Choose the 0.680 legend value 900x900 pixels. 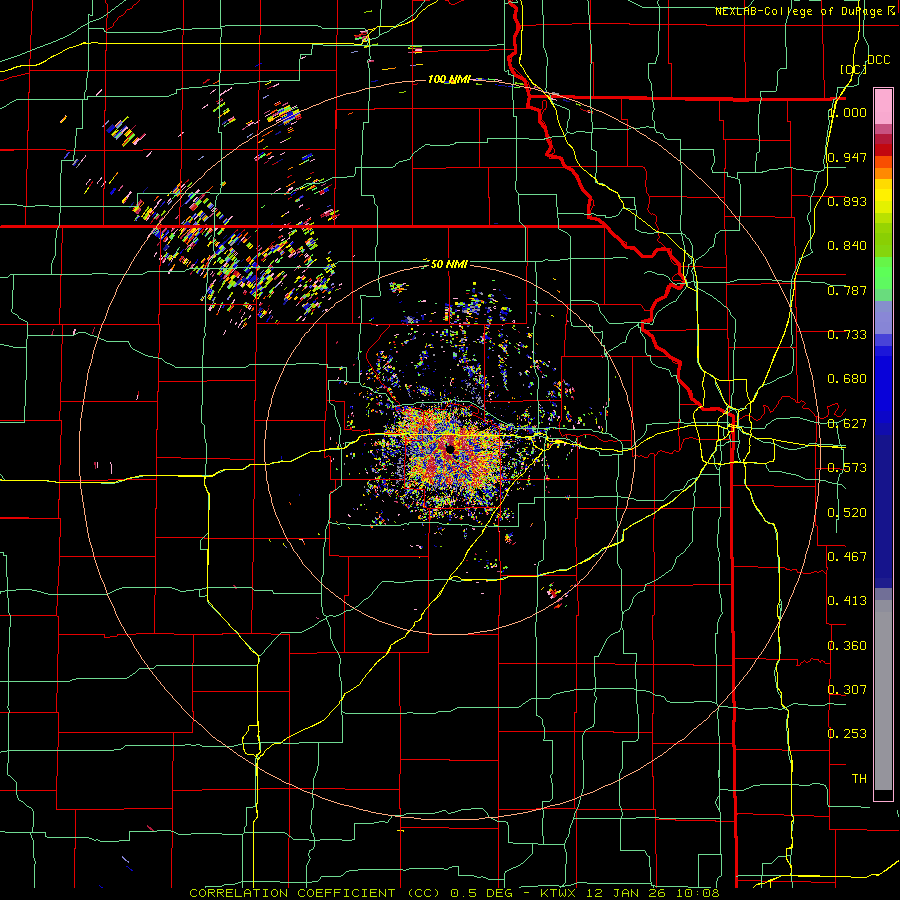coord(847,379)
